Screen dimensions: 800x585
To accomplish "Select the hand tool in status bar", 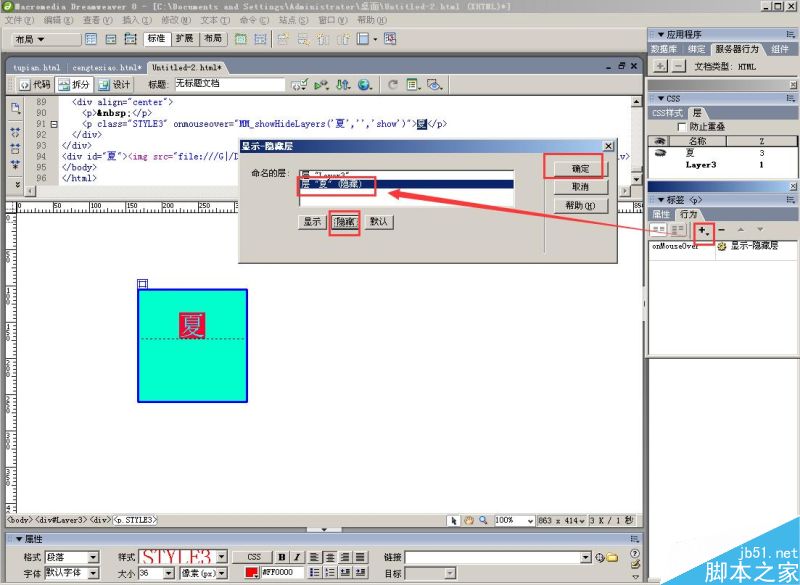I will [468, 520].
